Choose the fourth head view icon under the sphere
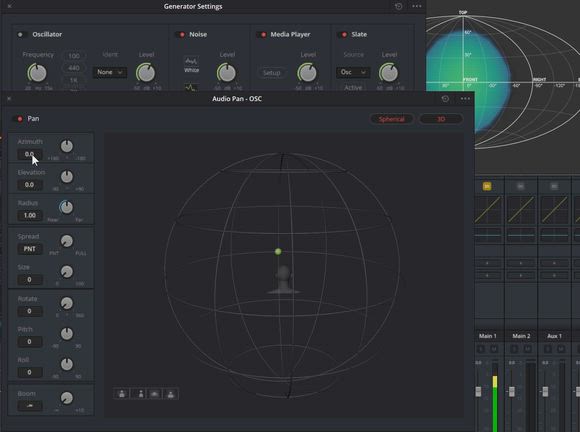The width and height of the screenshot is (580, 432). coord(171,394)
